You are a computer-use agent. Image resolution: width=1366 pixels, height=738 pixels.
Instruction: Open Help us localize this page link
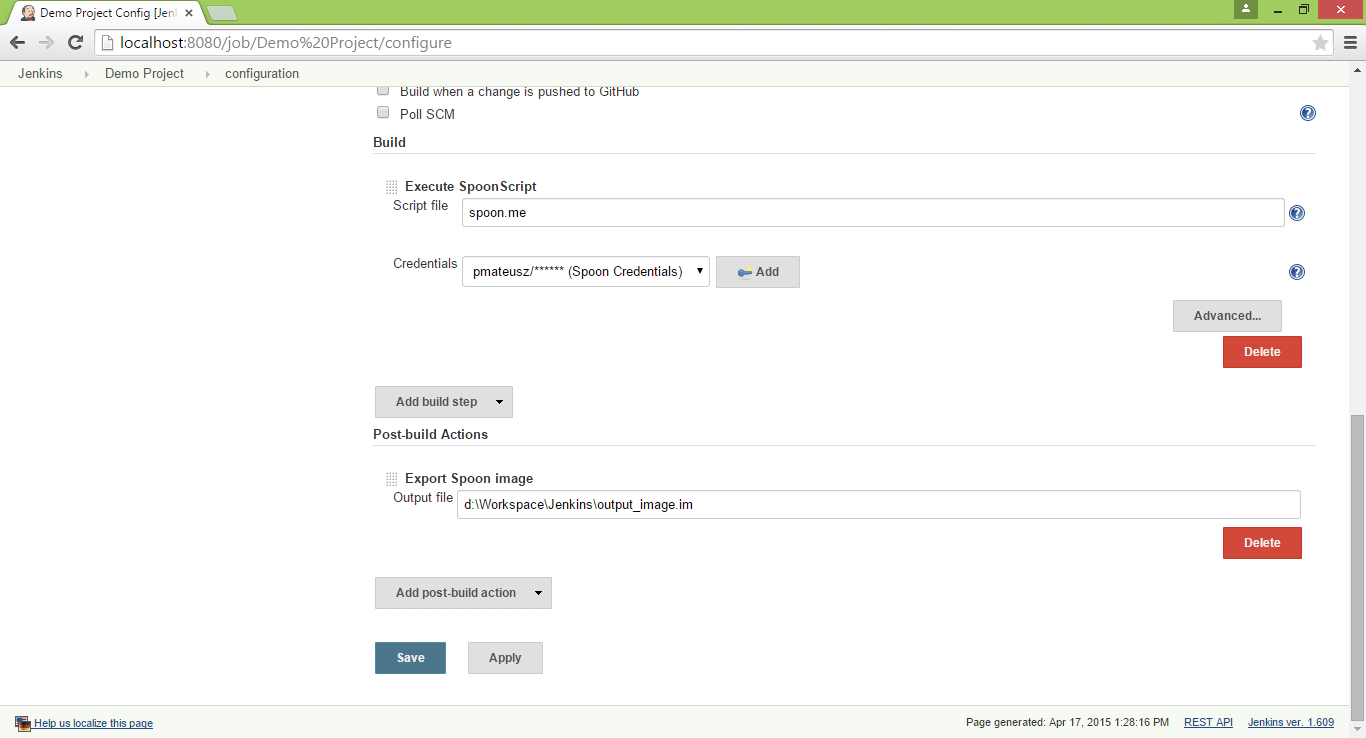[93, 723]
